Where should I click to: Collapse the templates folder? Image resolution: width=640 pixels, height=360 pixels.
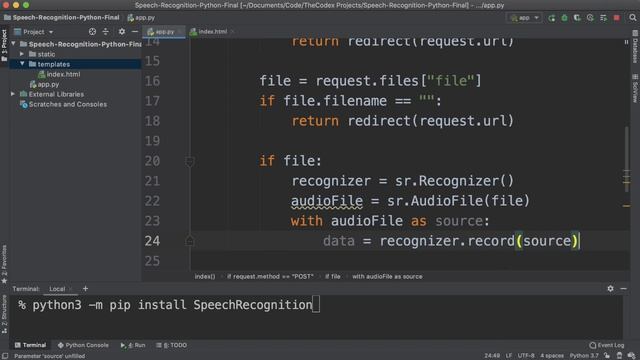(22, 64)
